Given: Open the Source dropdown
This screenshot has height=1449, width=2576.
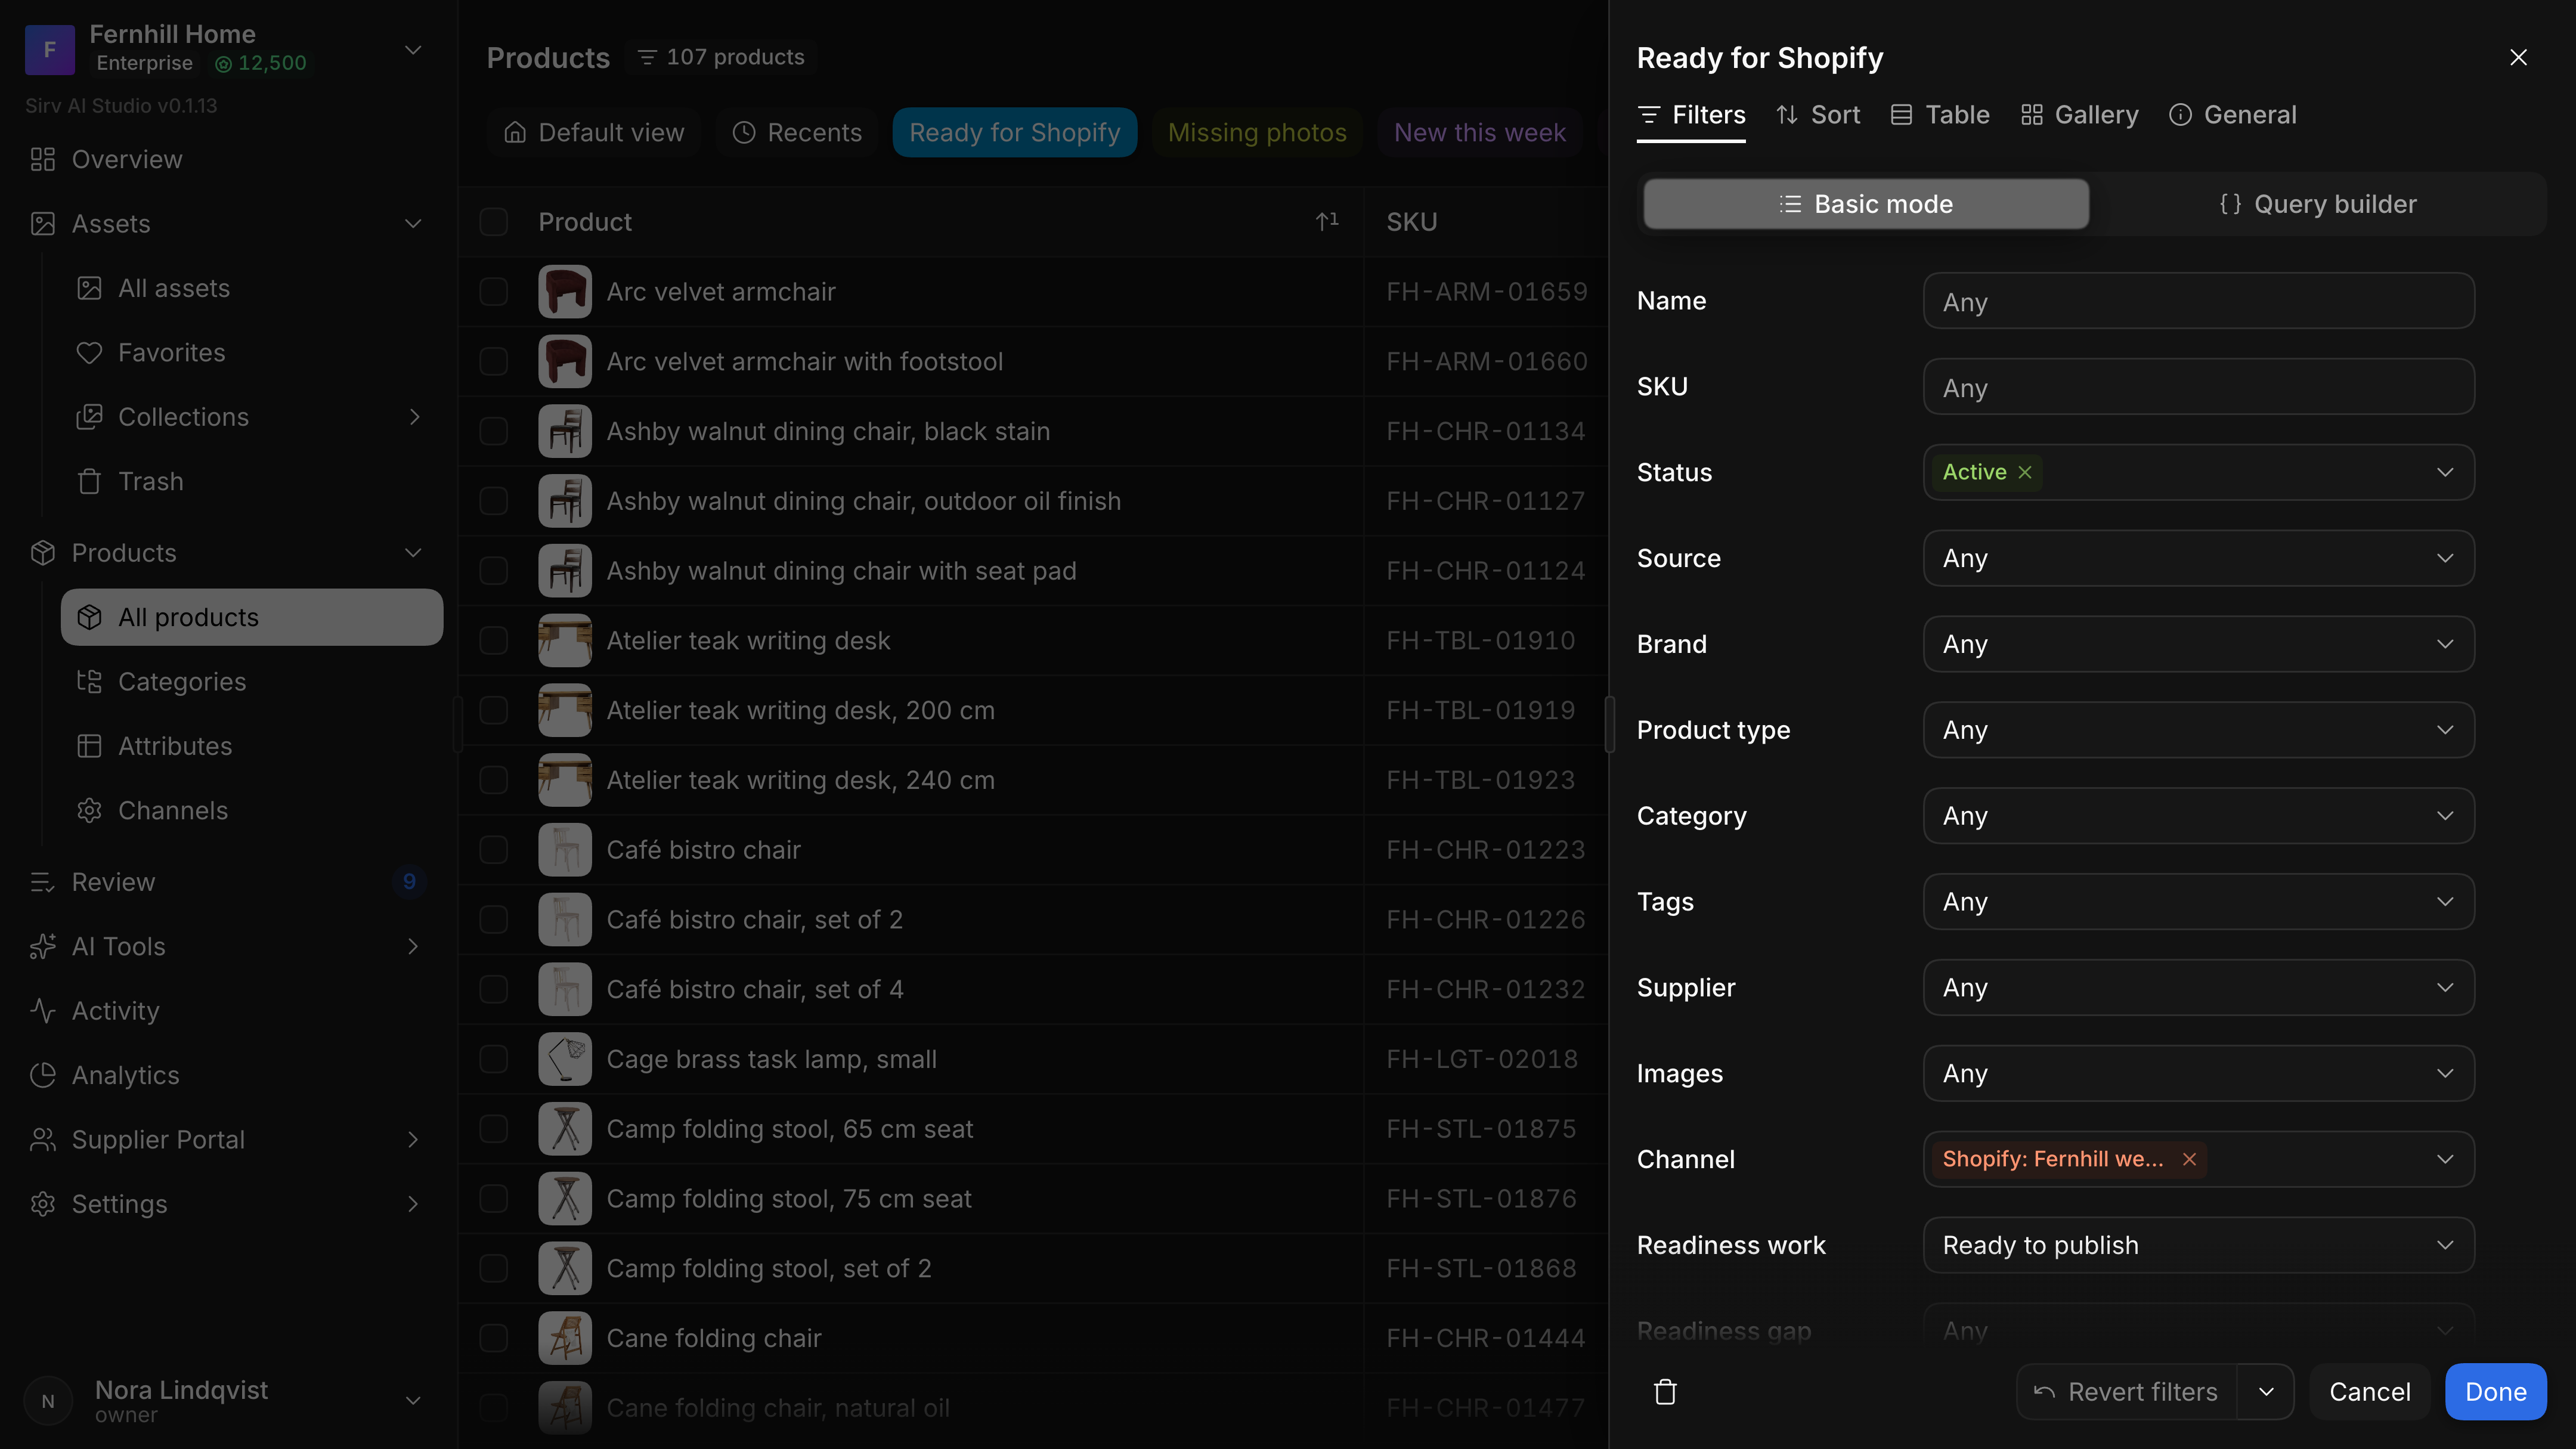Looking at the screenshot, I should coord(2198,558).
